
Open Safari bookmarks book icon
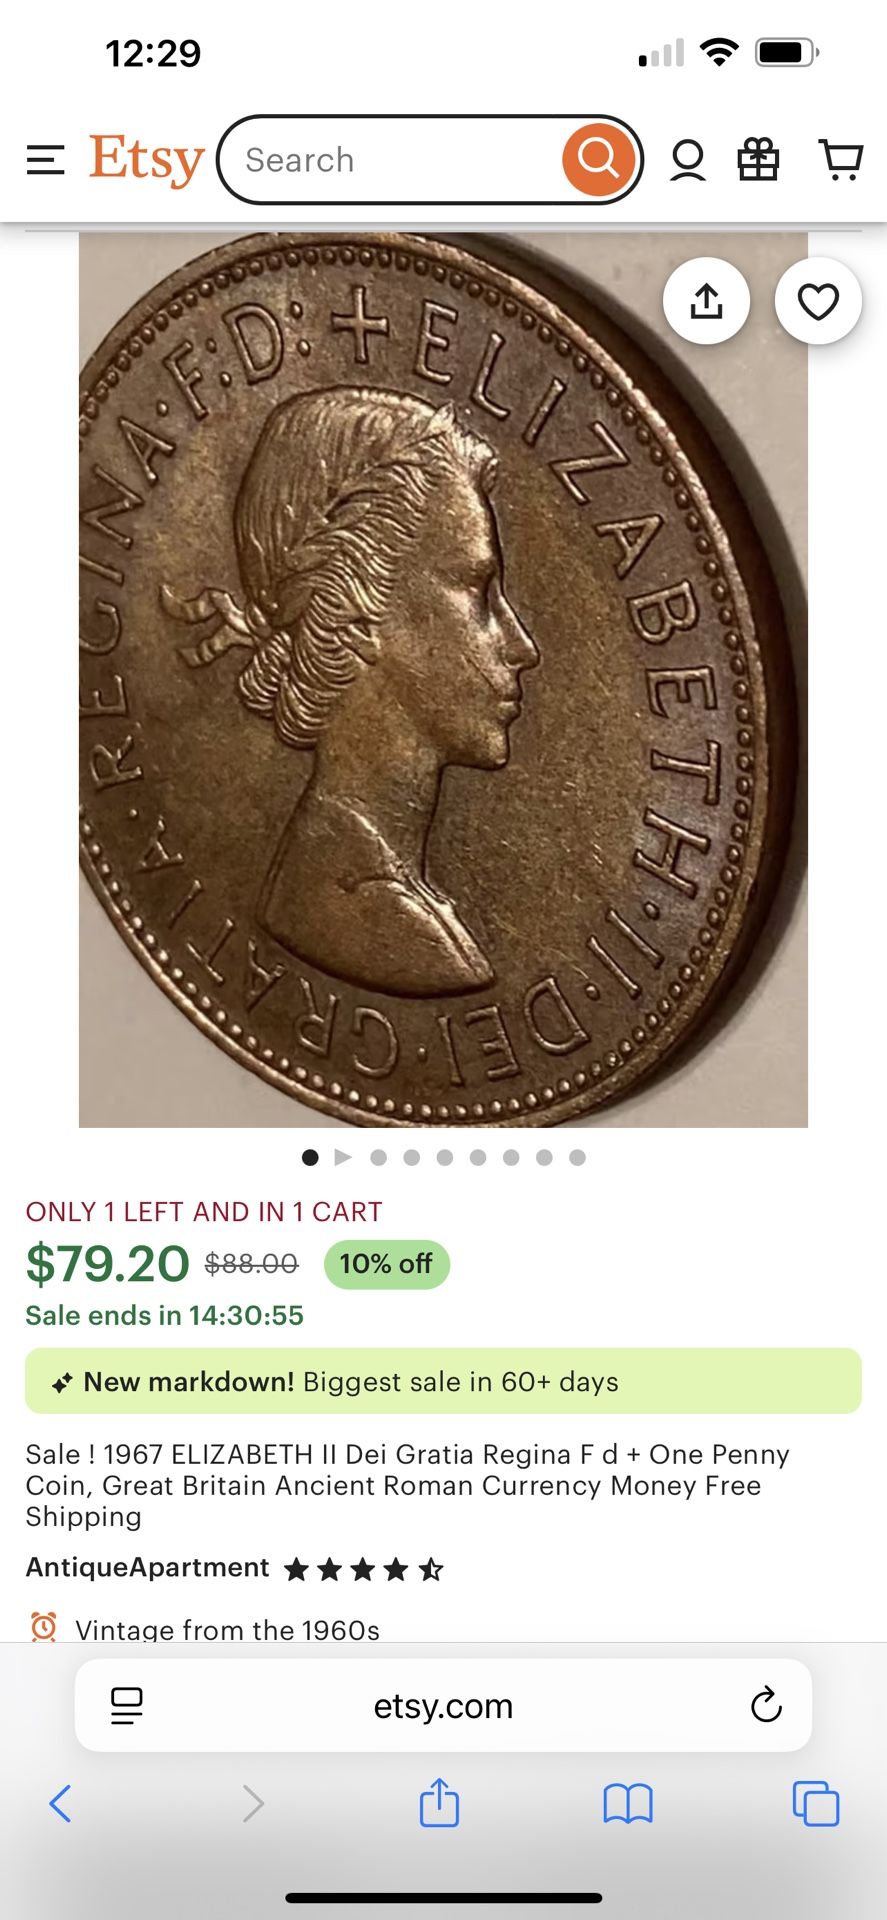click(628, 1803)
